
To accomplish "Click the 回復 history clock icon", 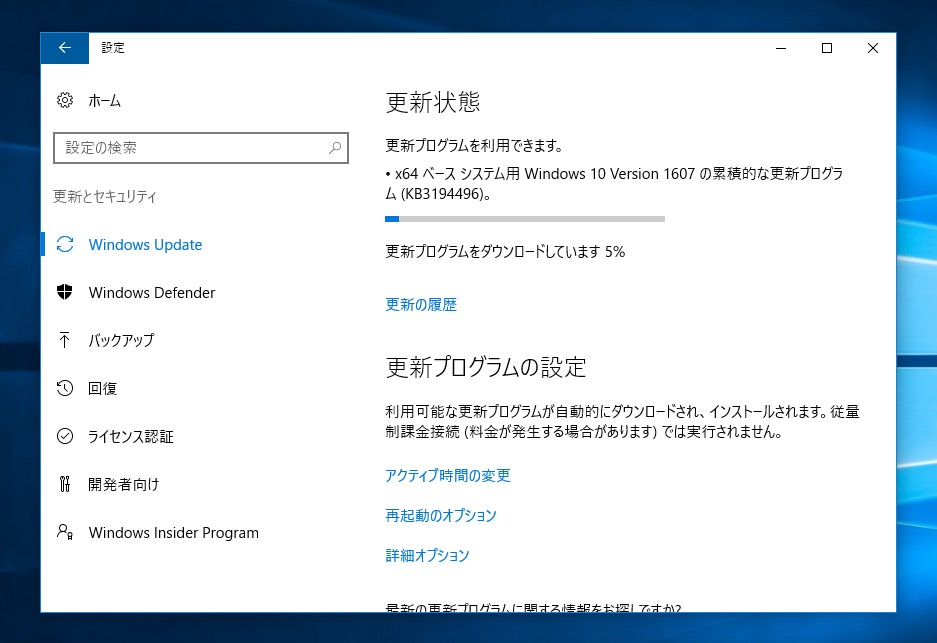I will (x=65, y=388).
